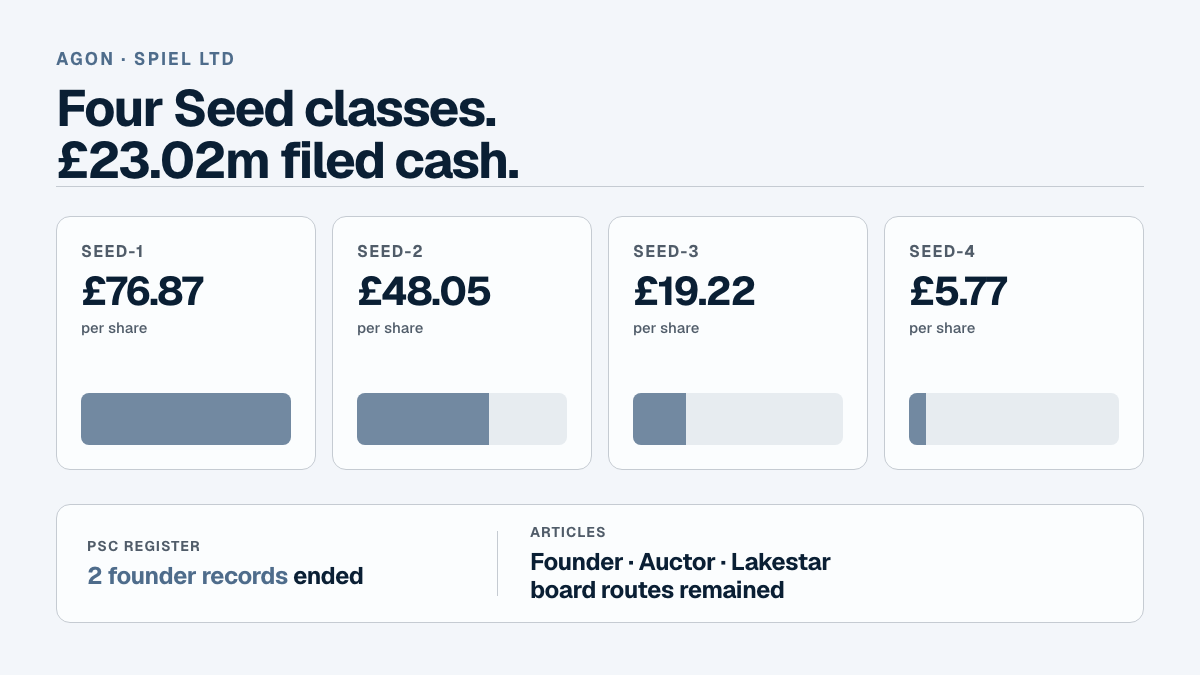Click the '£23.02m filed cash.' headline
Image resolution: width=1200 pixels, height=675 pixels.
pos(288,160)
